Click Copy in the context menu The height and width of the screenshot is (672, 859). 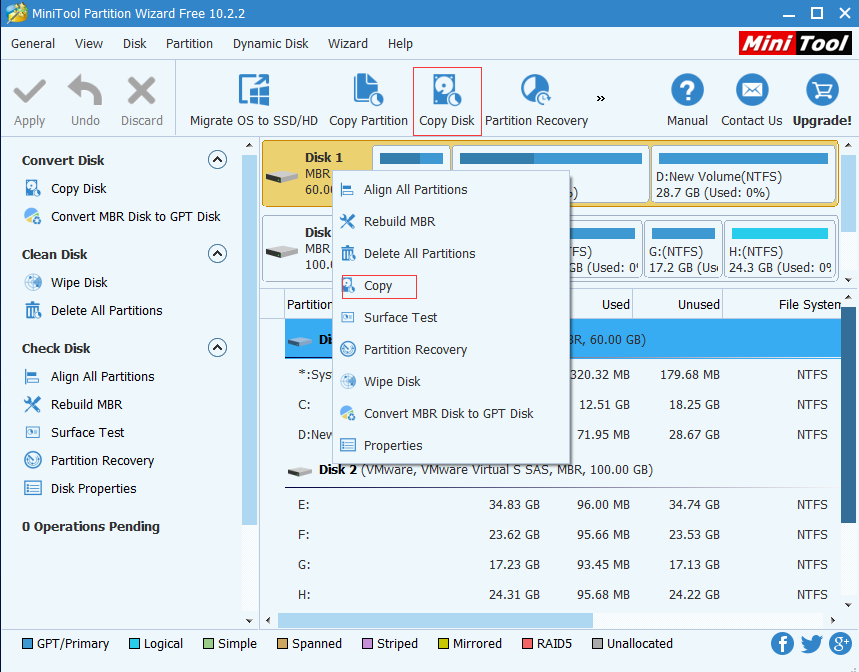click(x=451, y=286)
